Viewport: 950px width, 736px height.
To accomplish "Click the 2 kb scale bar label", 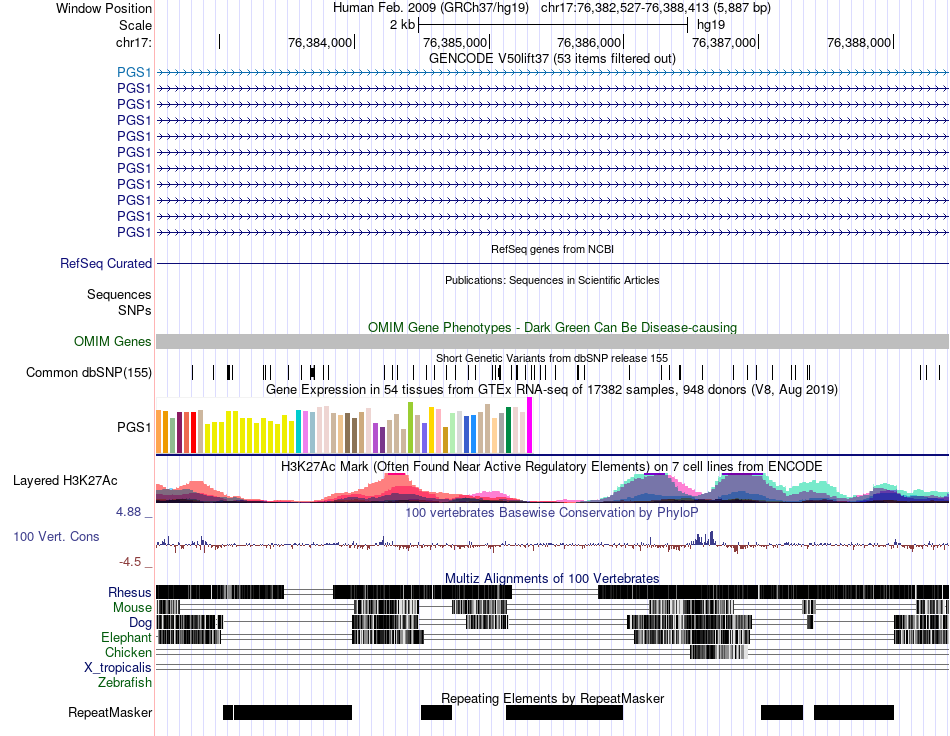I will (402, 25).
